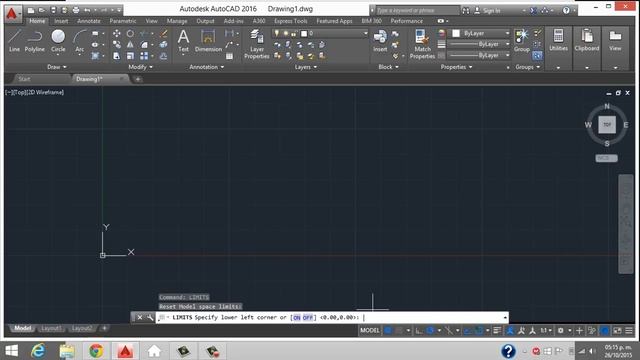The image size is (640, 360).
Task: Click the MODEL button in status bar
Action: click(370, 330)
